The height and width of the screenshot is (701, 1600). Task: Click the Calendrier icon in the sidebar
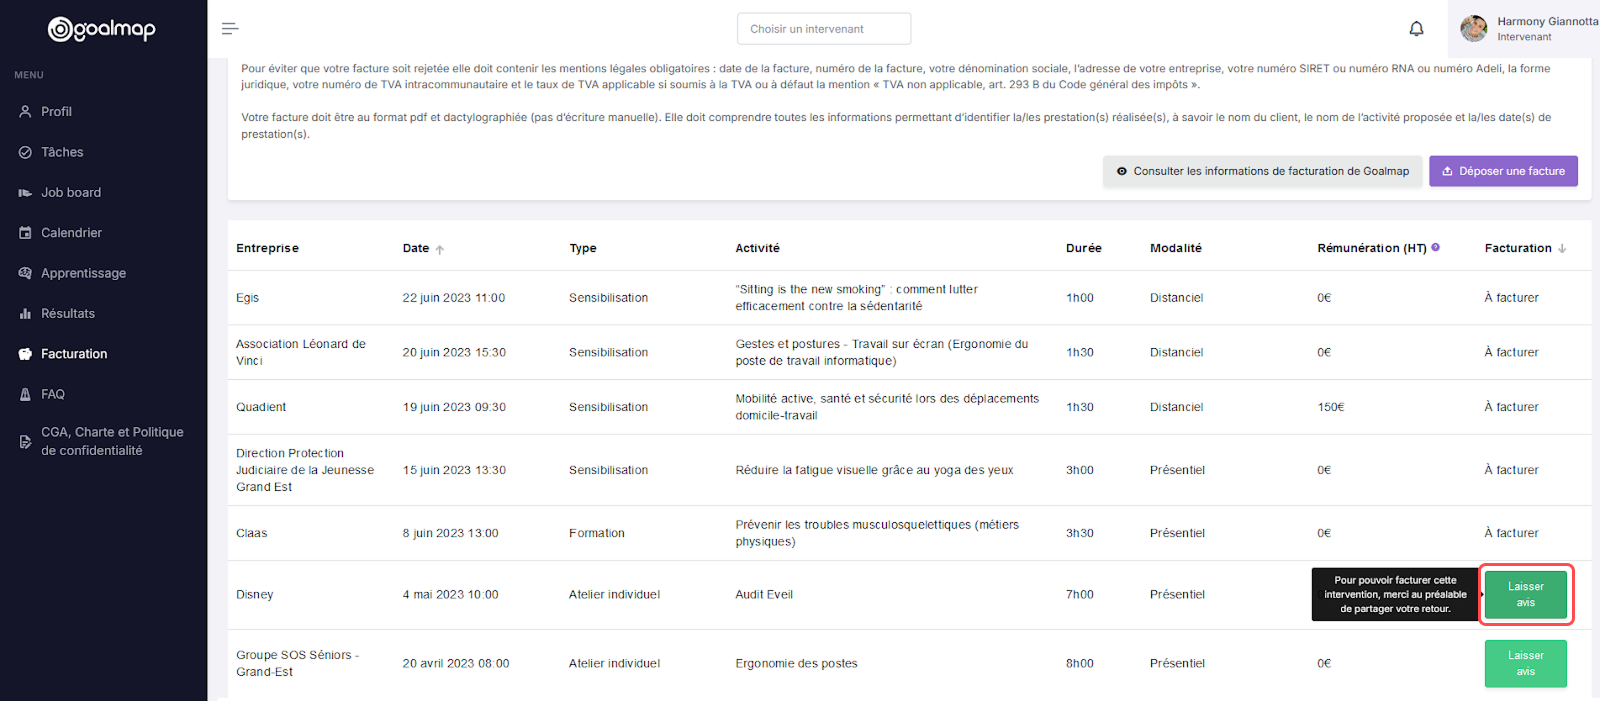coord(25,233)
